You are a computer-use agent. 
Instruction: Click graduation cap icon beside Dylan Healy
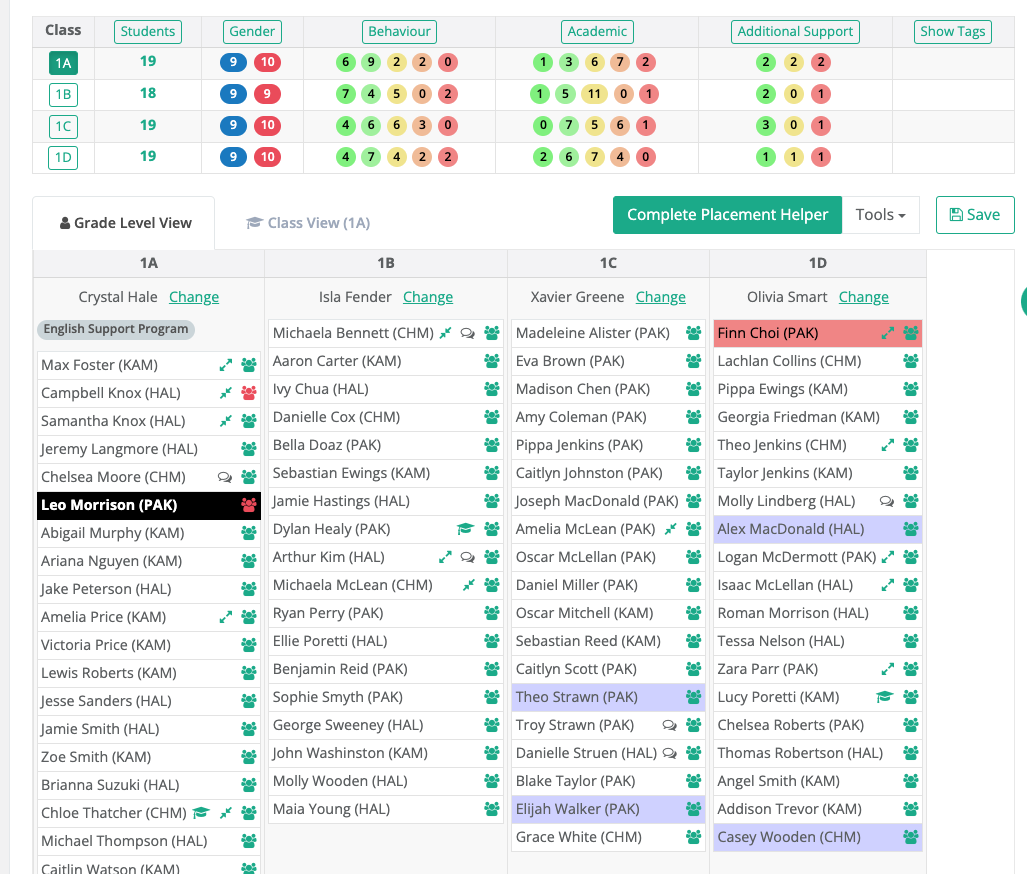[x=465, y=529]
